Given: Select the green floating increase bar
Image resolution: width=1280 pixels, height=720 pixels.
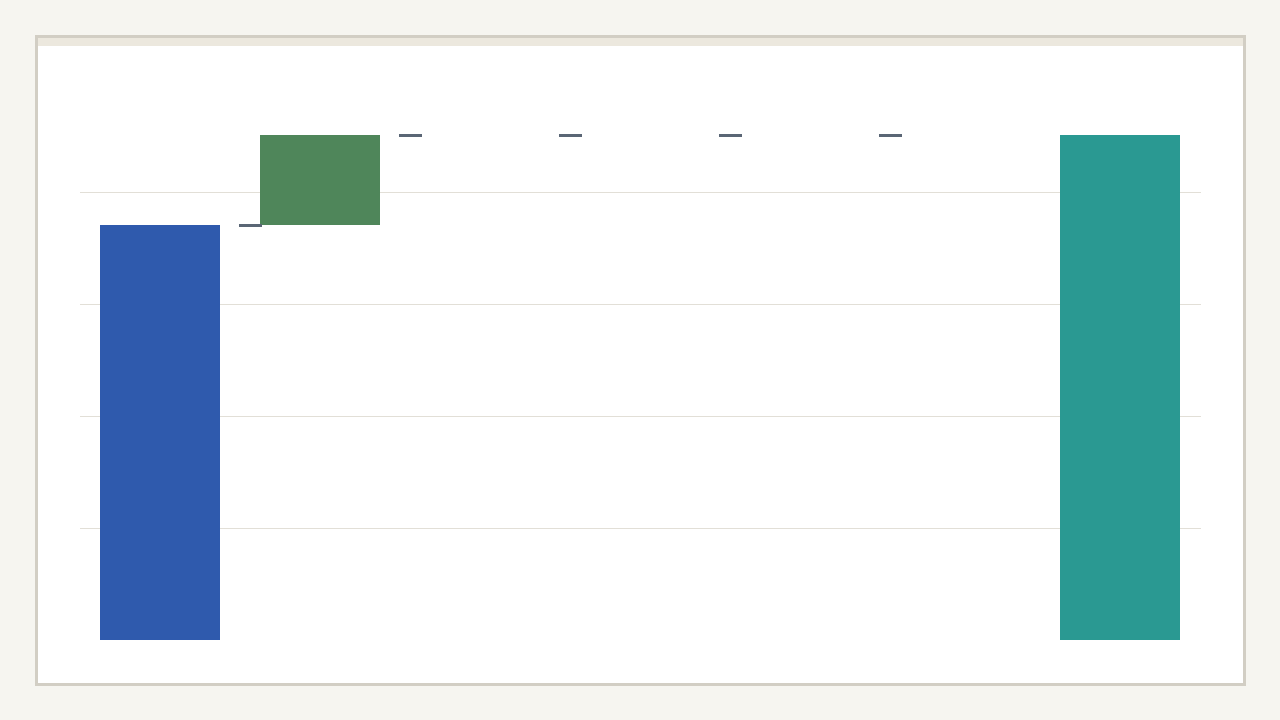Looking at the screenshot, I should pyautogui.click(x=320, y=180).
